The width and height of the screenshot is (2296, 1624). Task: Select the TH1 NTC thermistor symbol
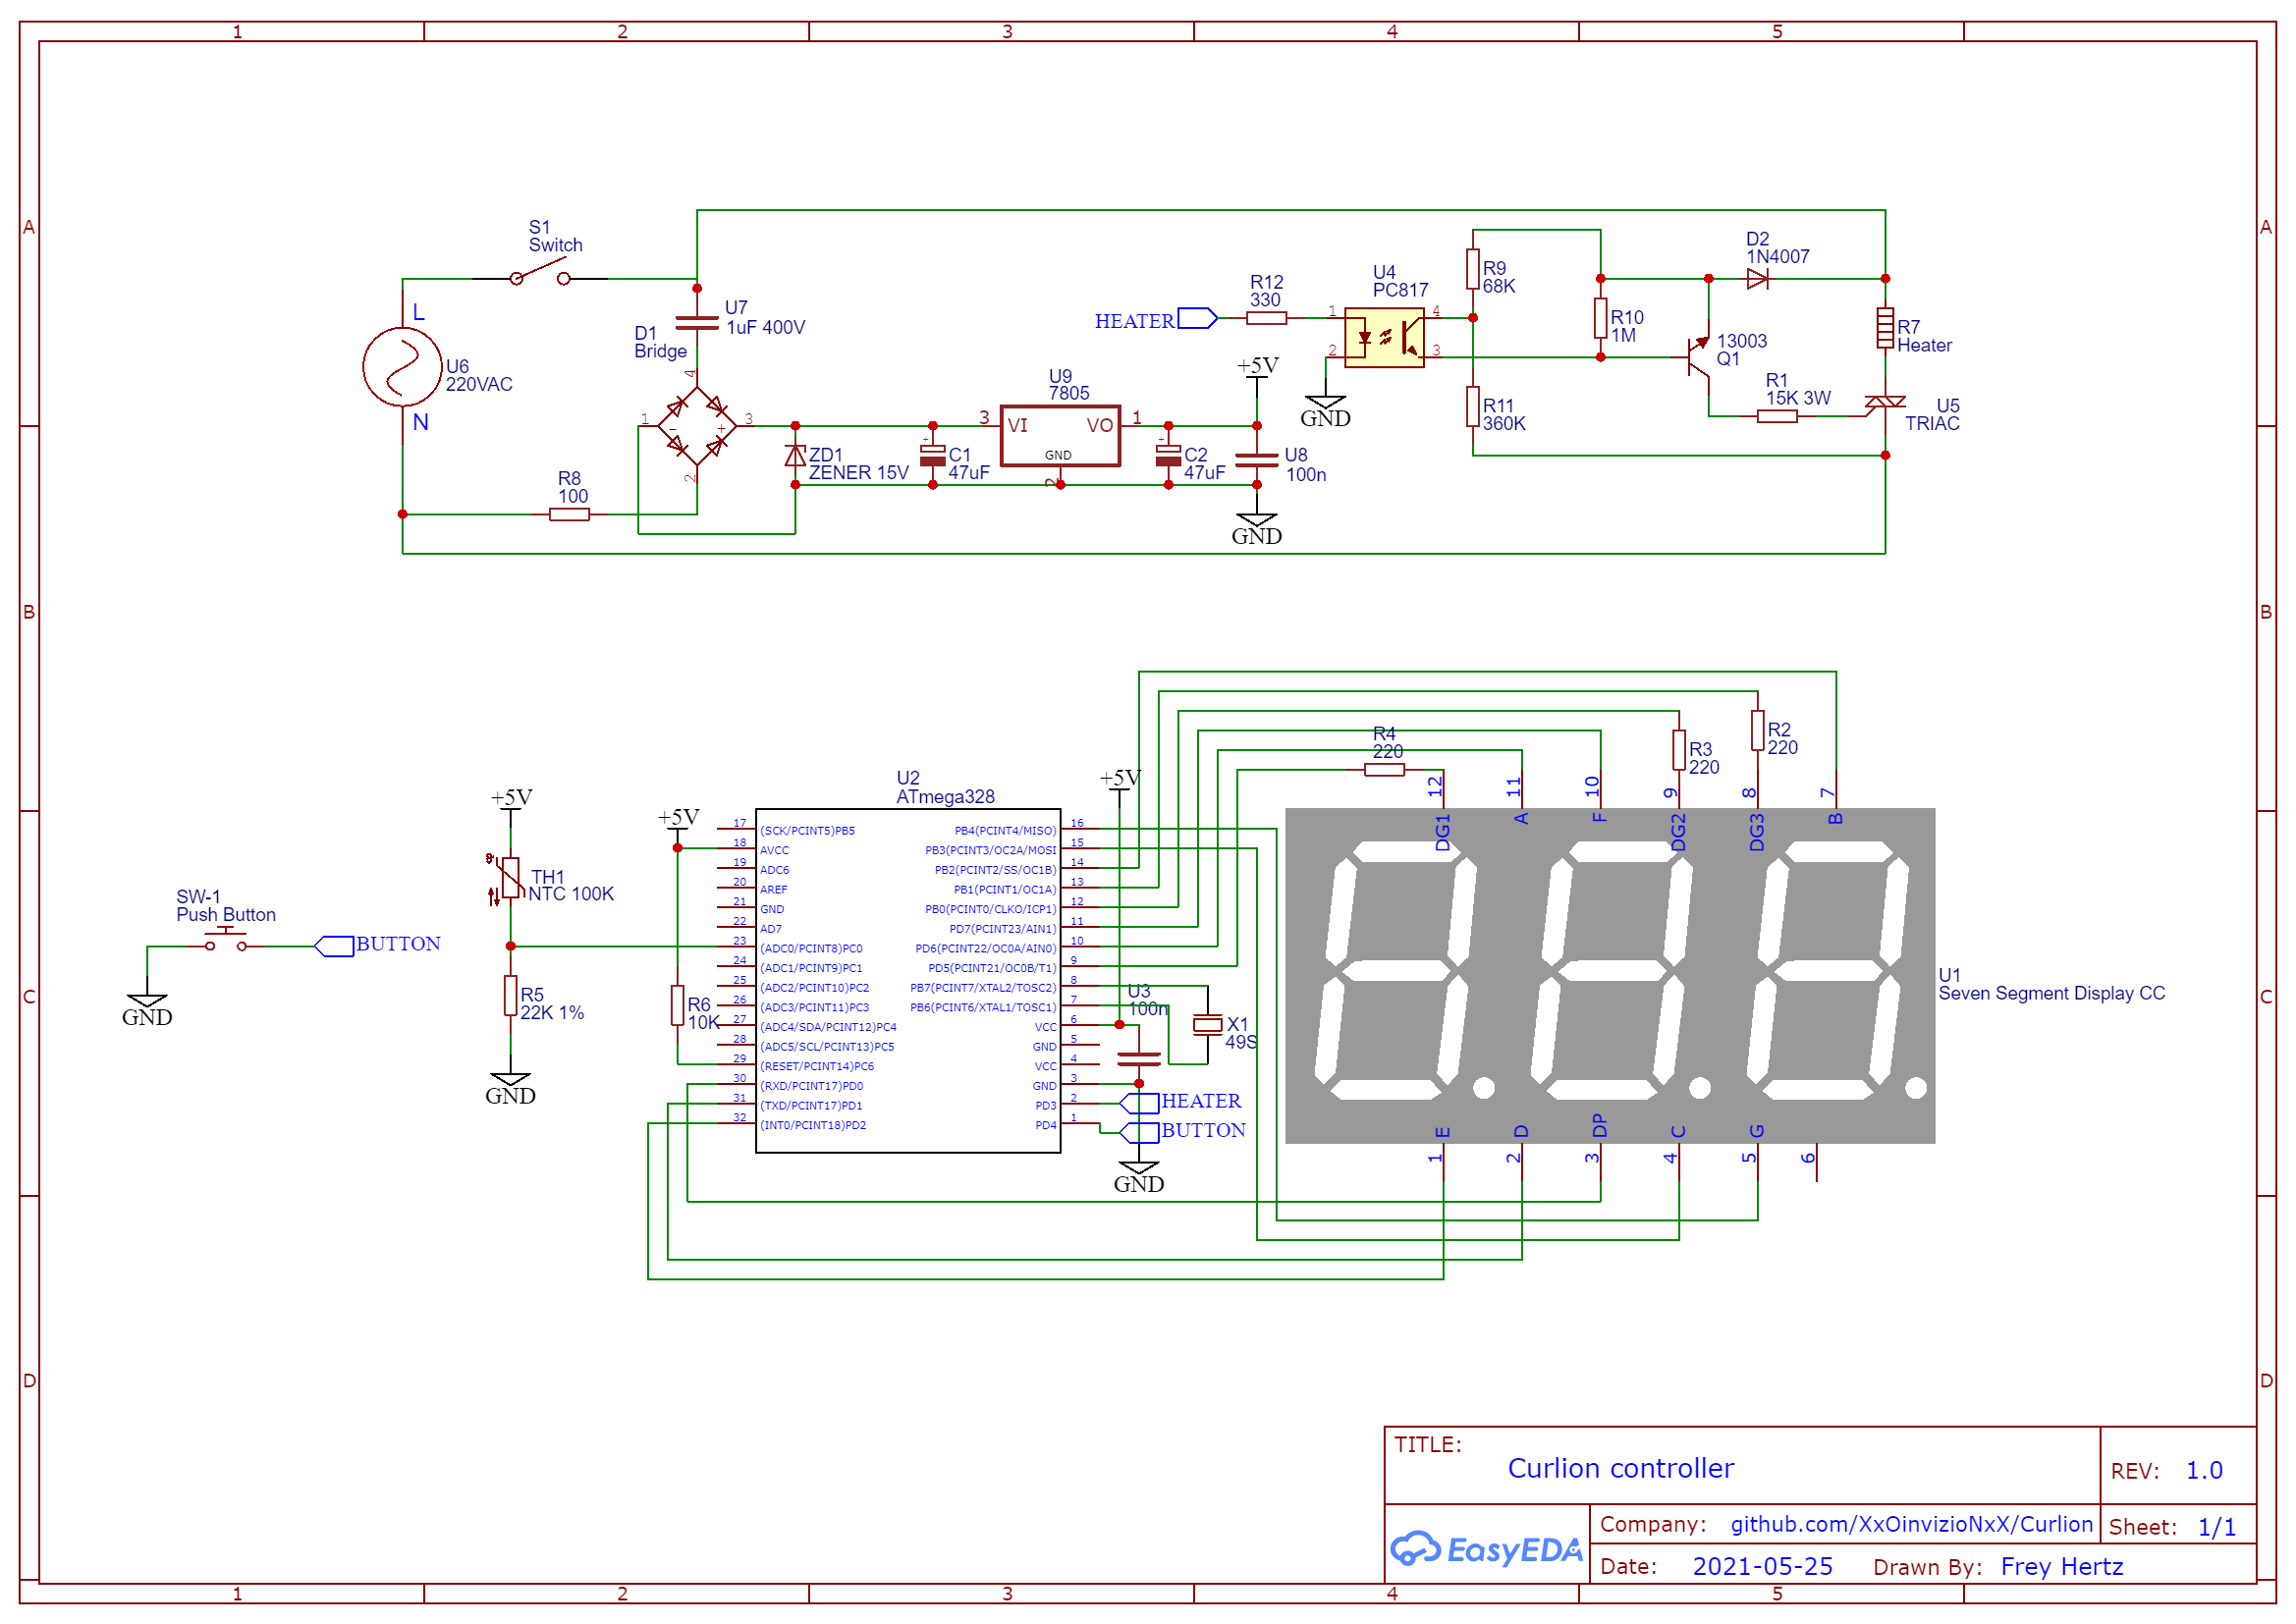pos(508,878)
